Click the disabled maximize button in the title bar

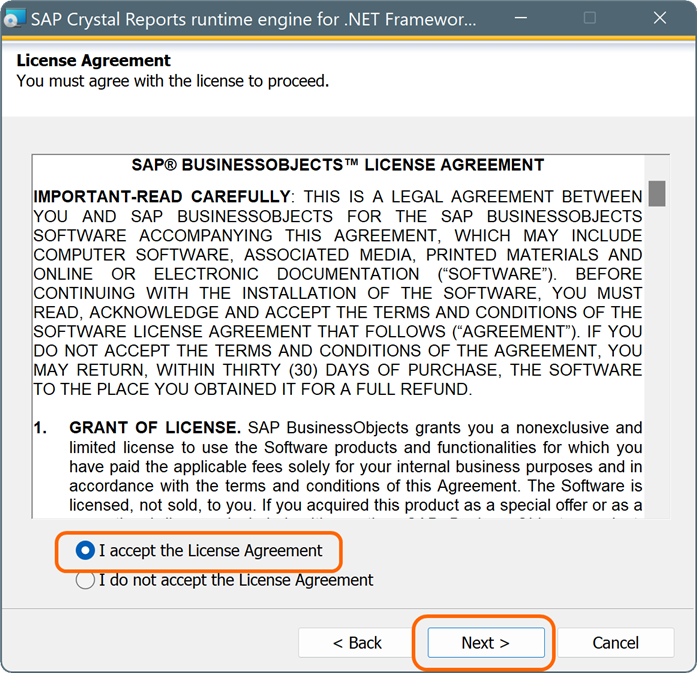(x=589, y=18)
